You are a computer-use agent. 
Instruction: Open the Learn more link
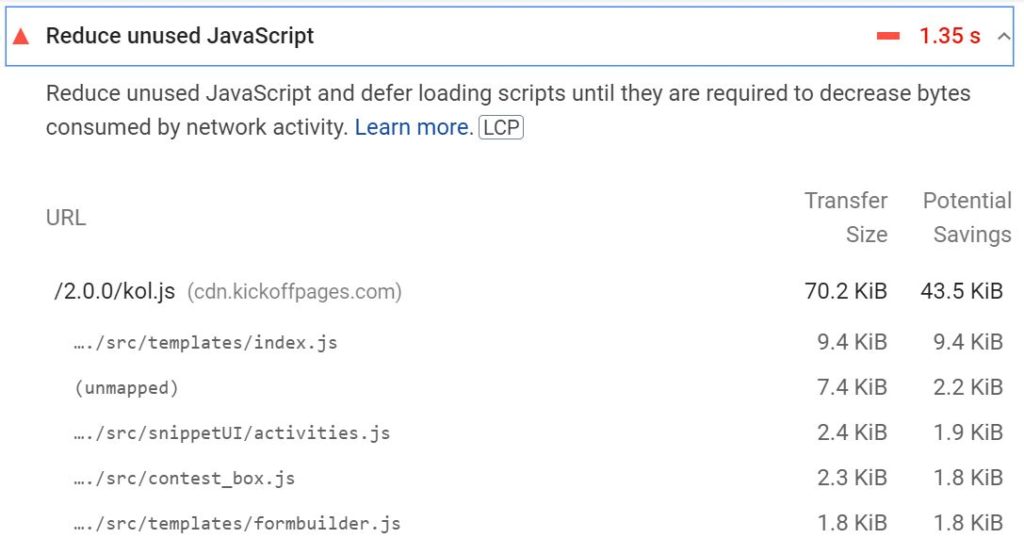pos(413,127)
